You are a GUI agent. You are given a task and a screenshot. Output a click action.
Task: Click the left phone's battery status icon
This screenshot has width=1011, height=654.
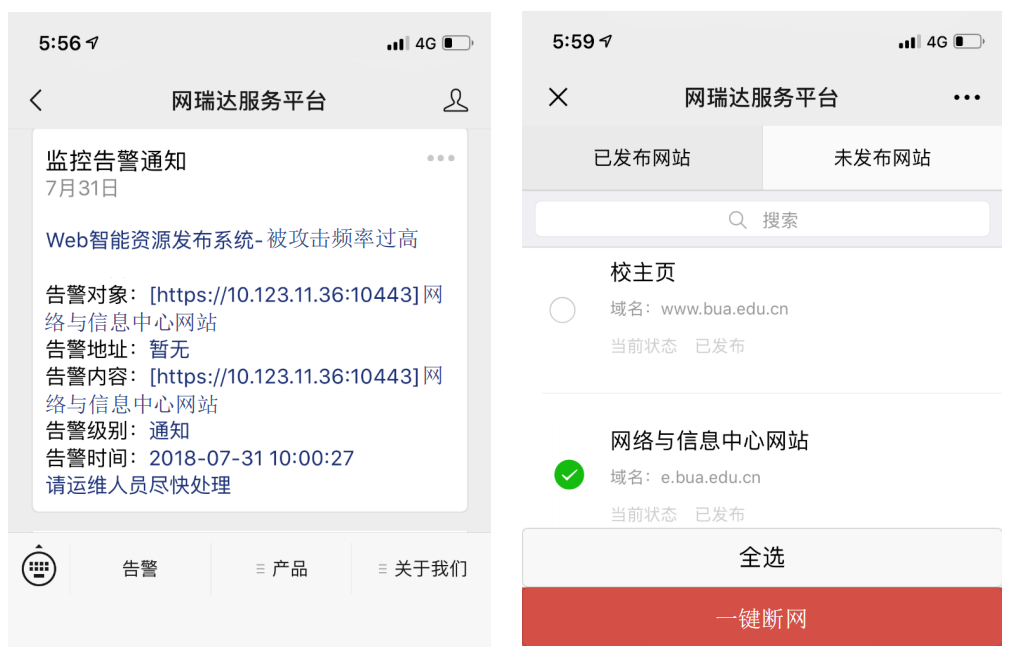[x=458, y=43]
